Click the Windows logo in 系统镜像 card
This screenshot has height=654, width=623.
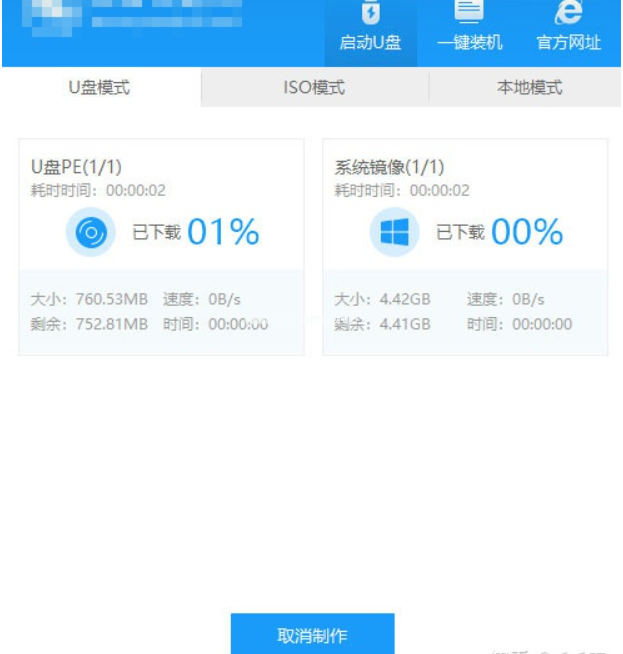(394, 233)
